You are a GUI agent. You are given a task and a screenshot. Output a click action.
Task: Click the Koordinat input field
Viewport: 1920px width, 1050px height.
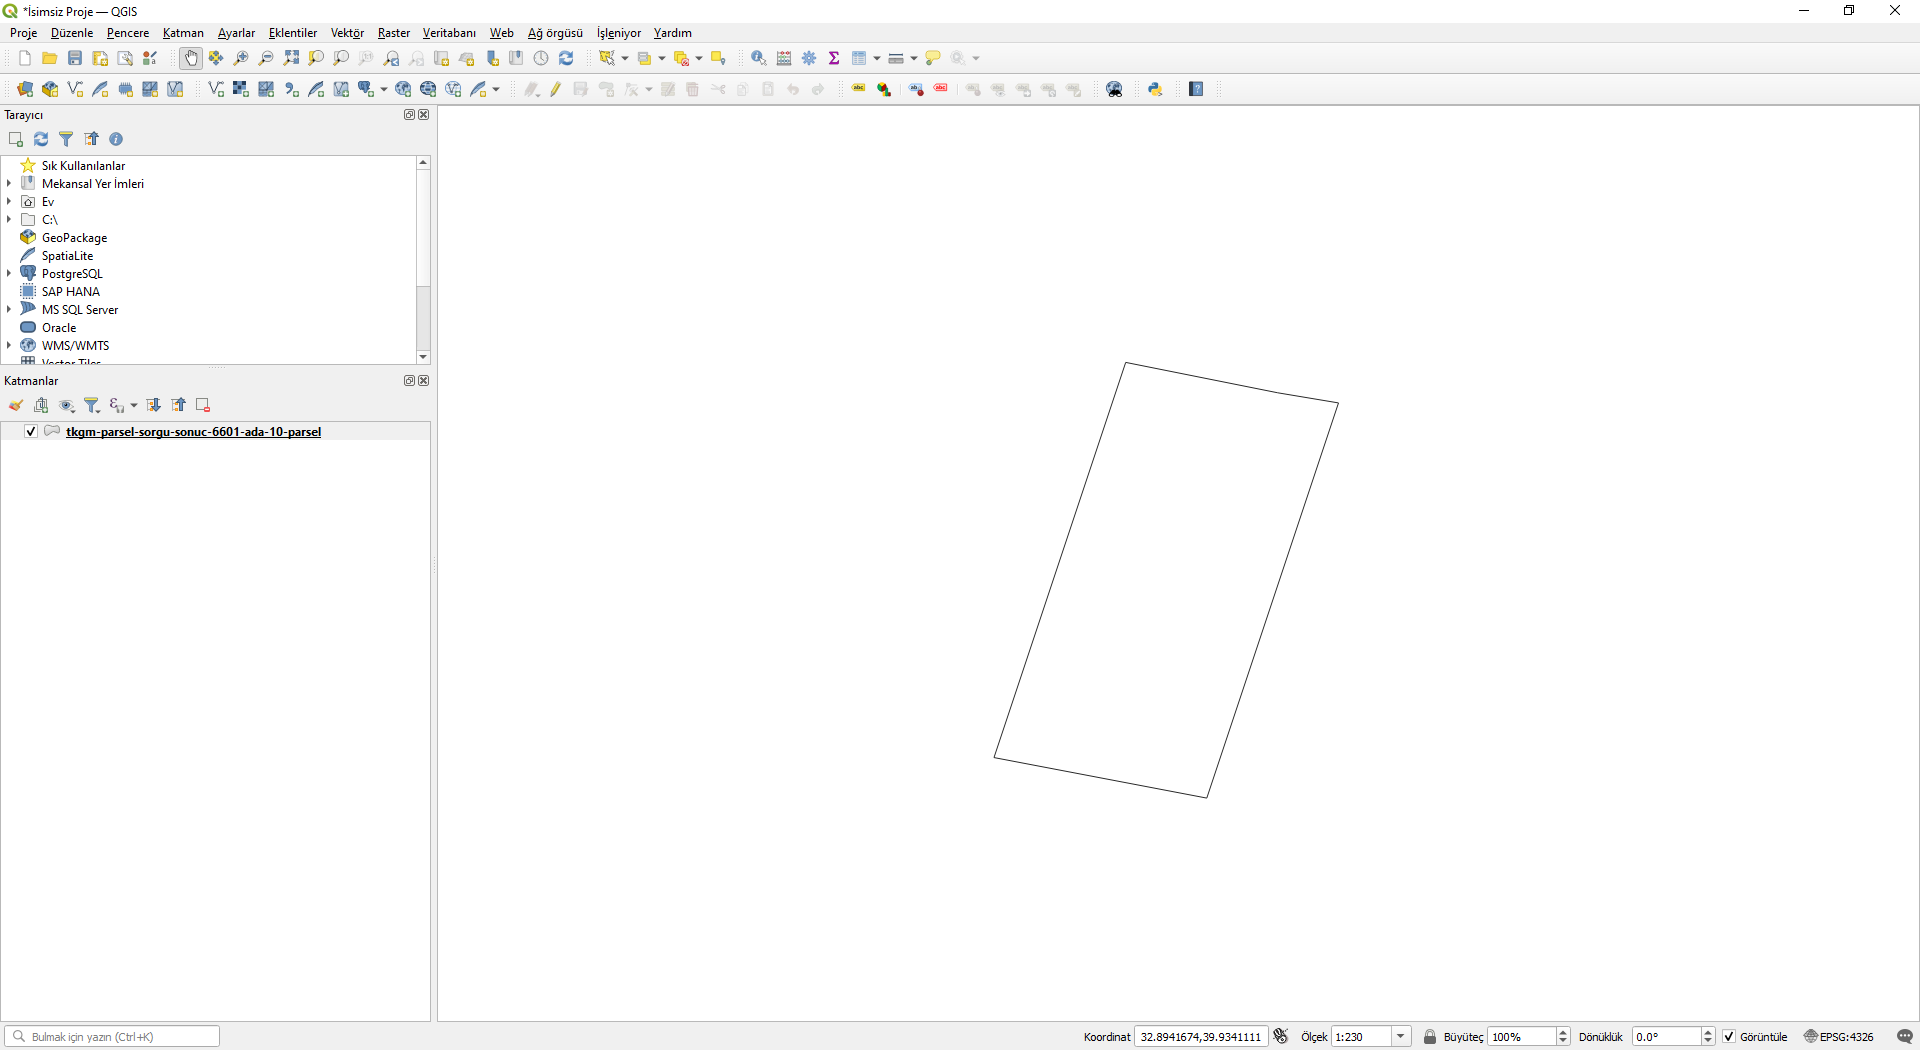[x=1201, y=1036]
